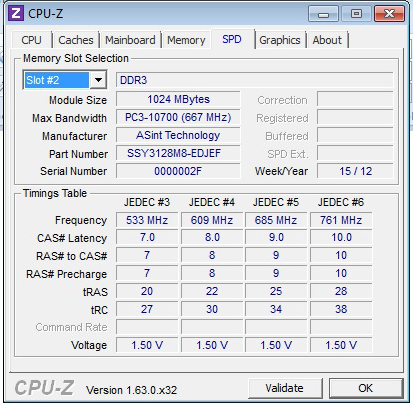The image size is (413, 405).
Task: Click the empty Correction field
Action: [355, 99]
